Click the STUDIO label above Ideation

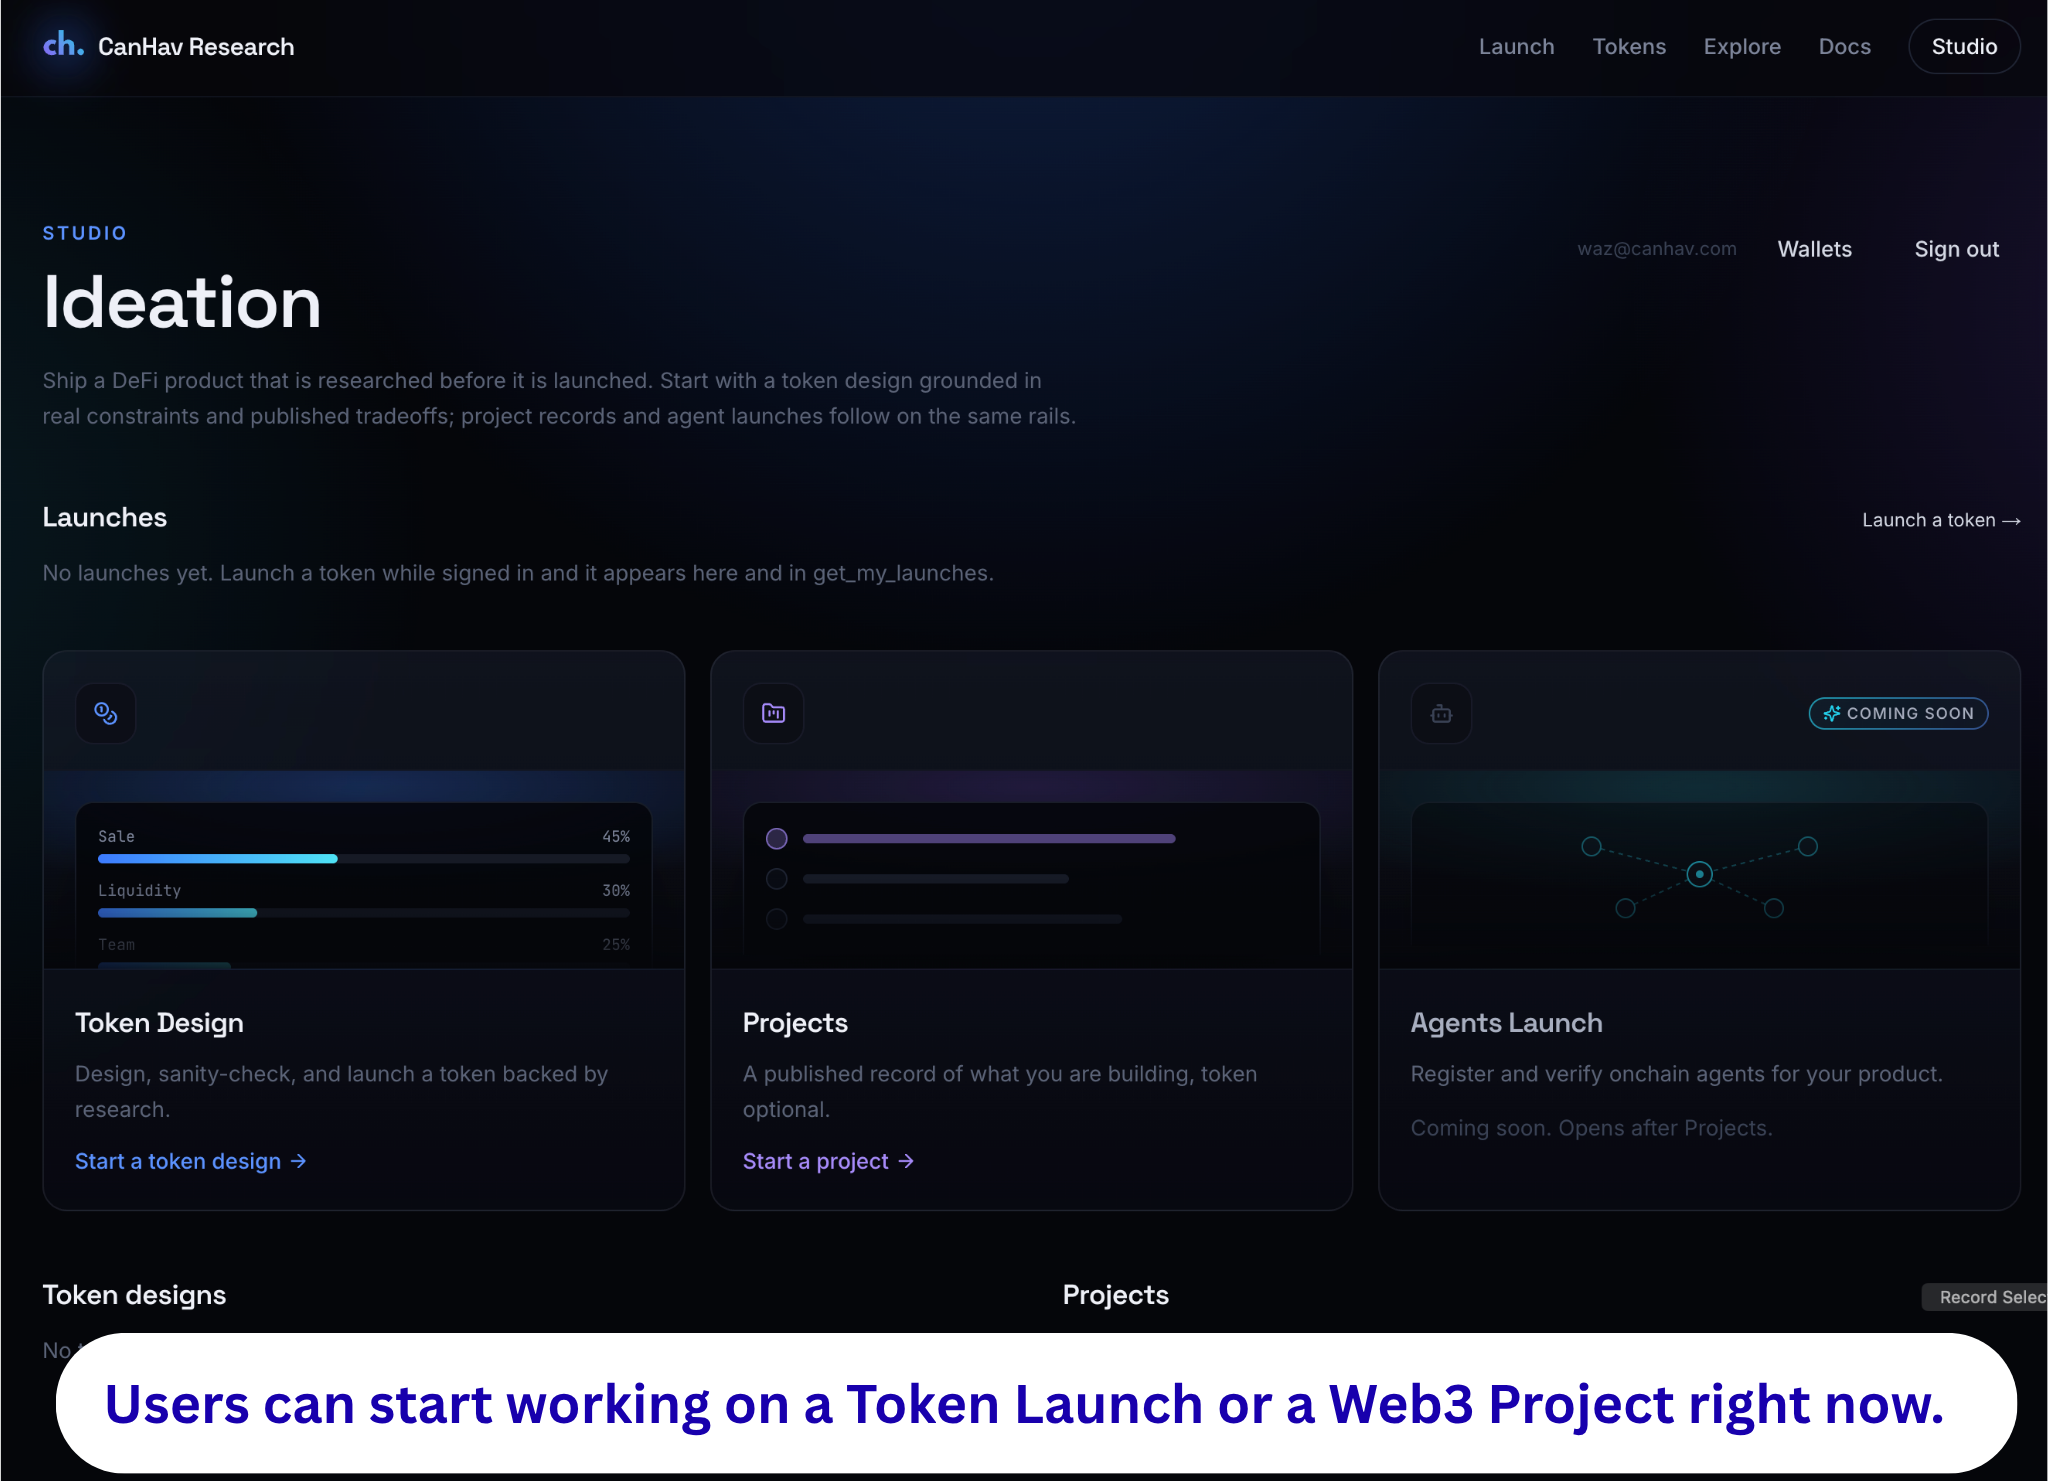[x=85, y=233]
